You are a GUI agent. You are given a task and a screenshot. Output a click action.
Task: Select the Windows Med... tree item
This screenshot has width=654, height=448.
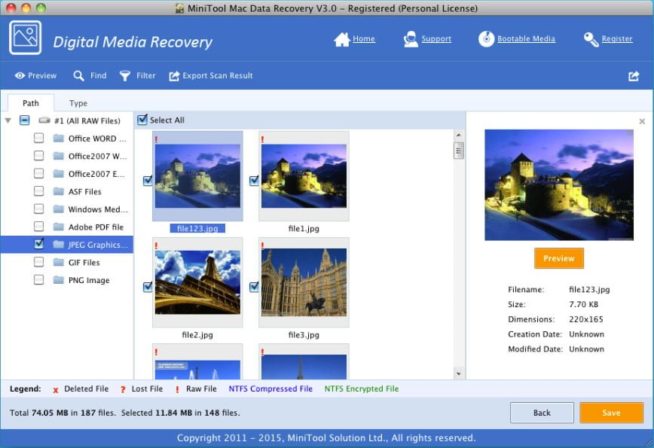[x=98, y=209]
